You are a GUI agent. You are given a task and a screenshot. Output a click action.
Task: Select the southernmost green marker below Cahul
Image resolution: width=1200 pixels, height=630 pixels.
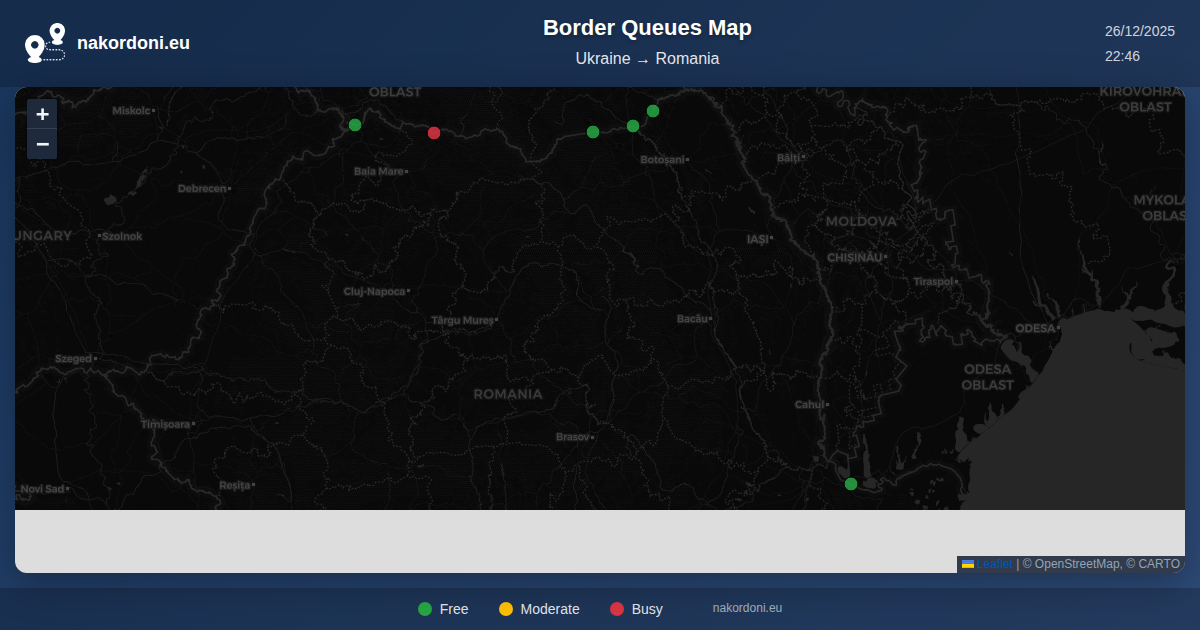[x=851, y=484]
